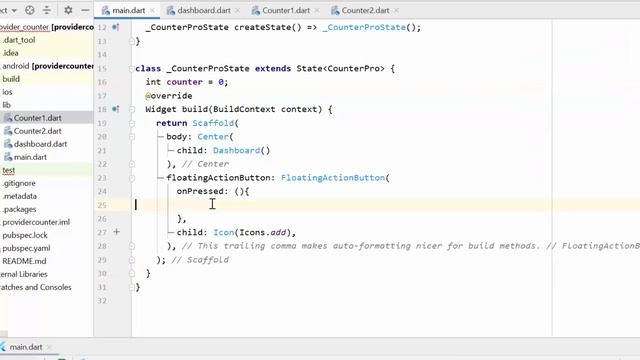Image resolution: width=640 pixels, height=360 pixels.
Task: Select build folder in project tree
Action: point(11,79)
